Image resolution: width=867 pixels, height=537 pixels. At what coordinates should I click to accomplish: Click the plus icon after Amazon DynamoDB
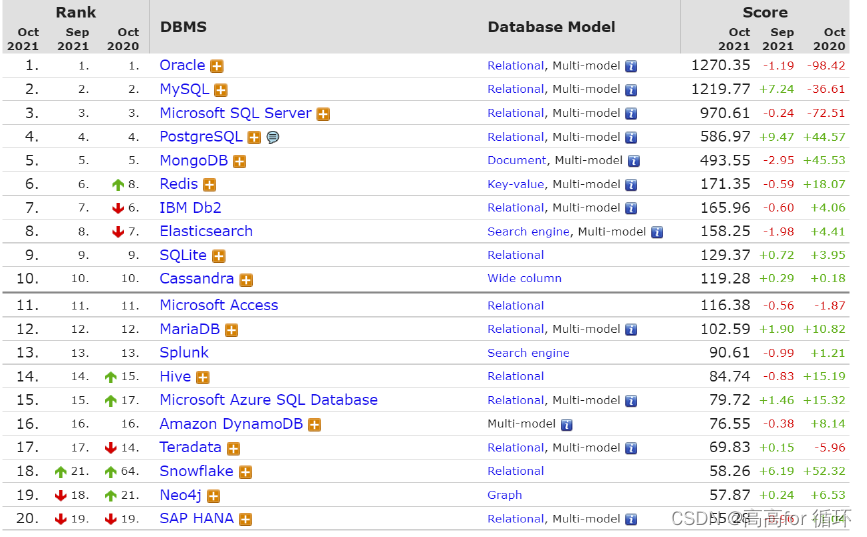pyautogui.click(x=315, y=425)
